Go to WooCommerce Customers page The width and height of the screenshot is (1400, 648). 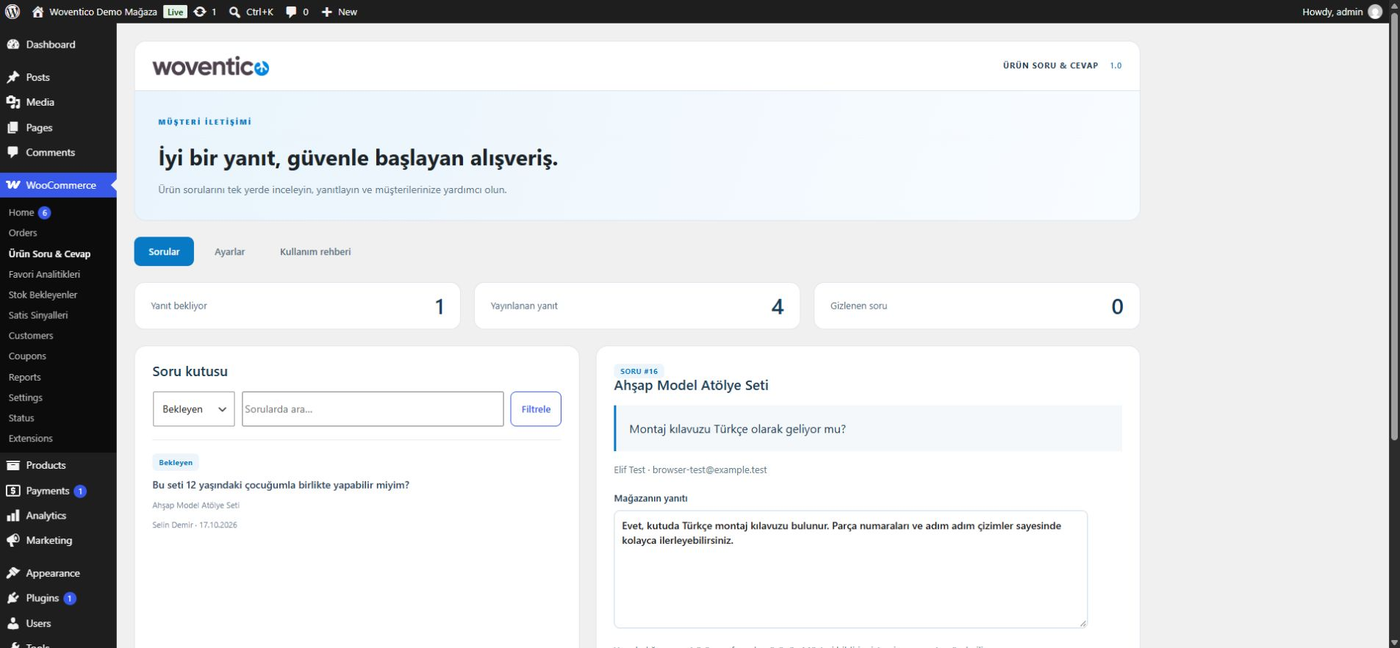tap(31, 336)
